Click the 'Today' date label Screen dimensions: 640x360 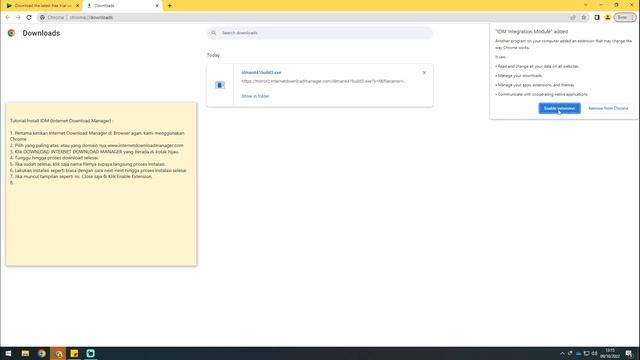coord(213,55)
